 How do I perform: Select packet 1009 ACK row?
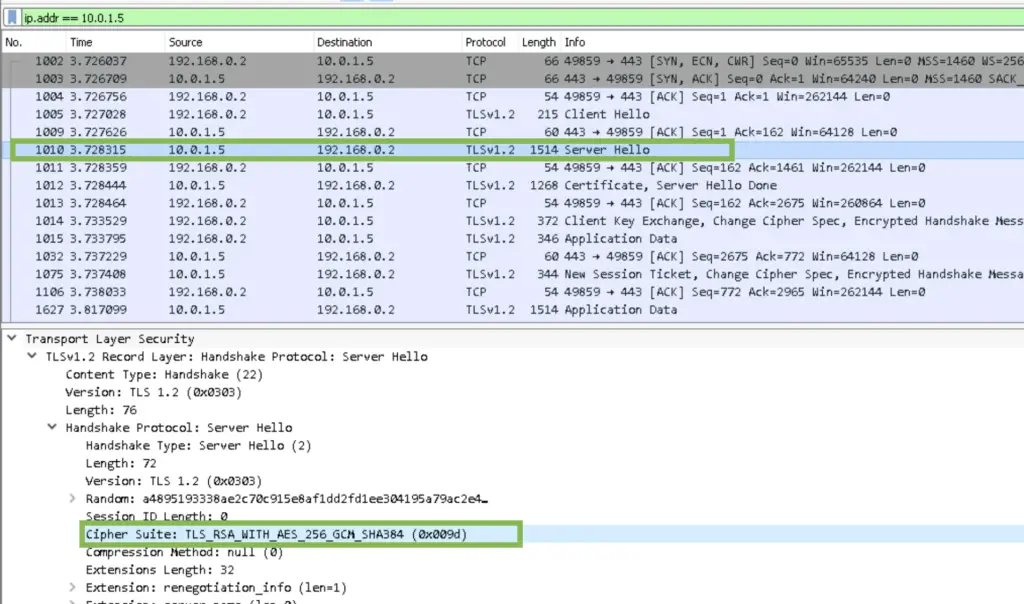(513, 132)
